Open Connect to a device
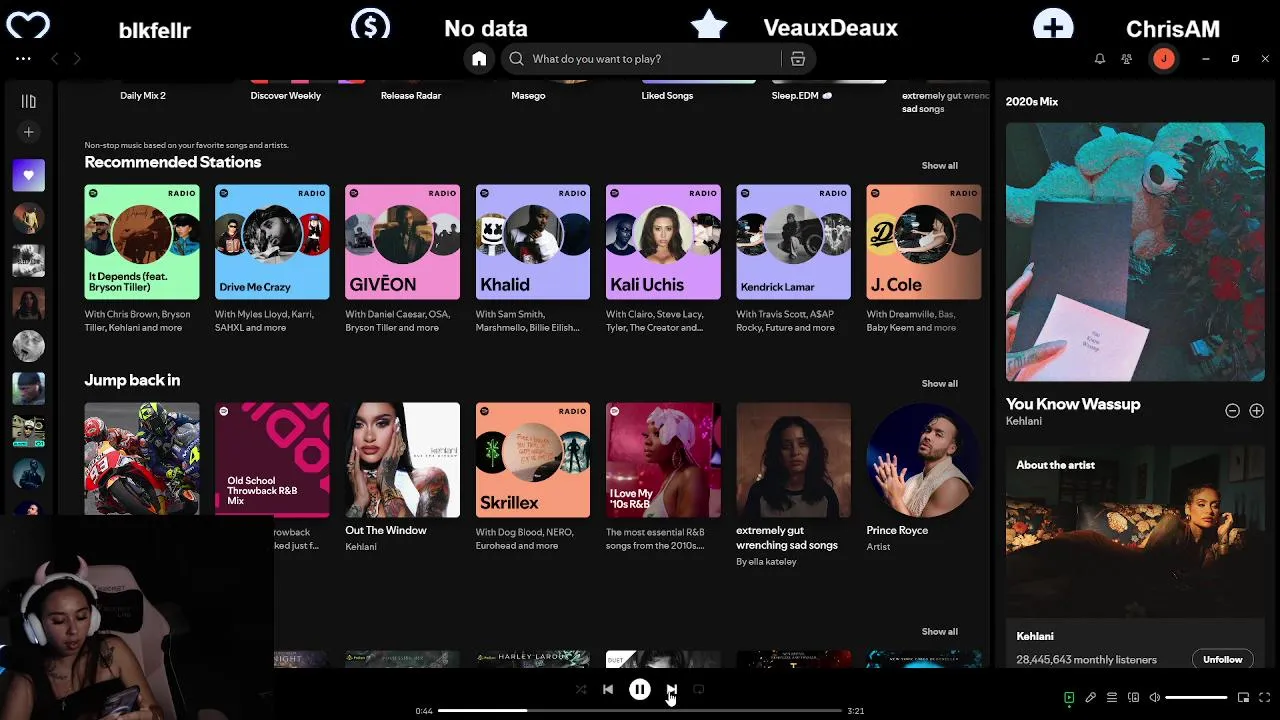This screenshot has height=720, width=1280. [x=1134, y=698]
